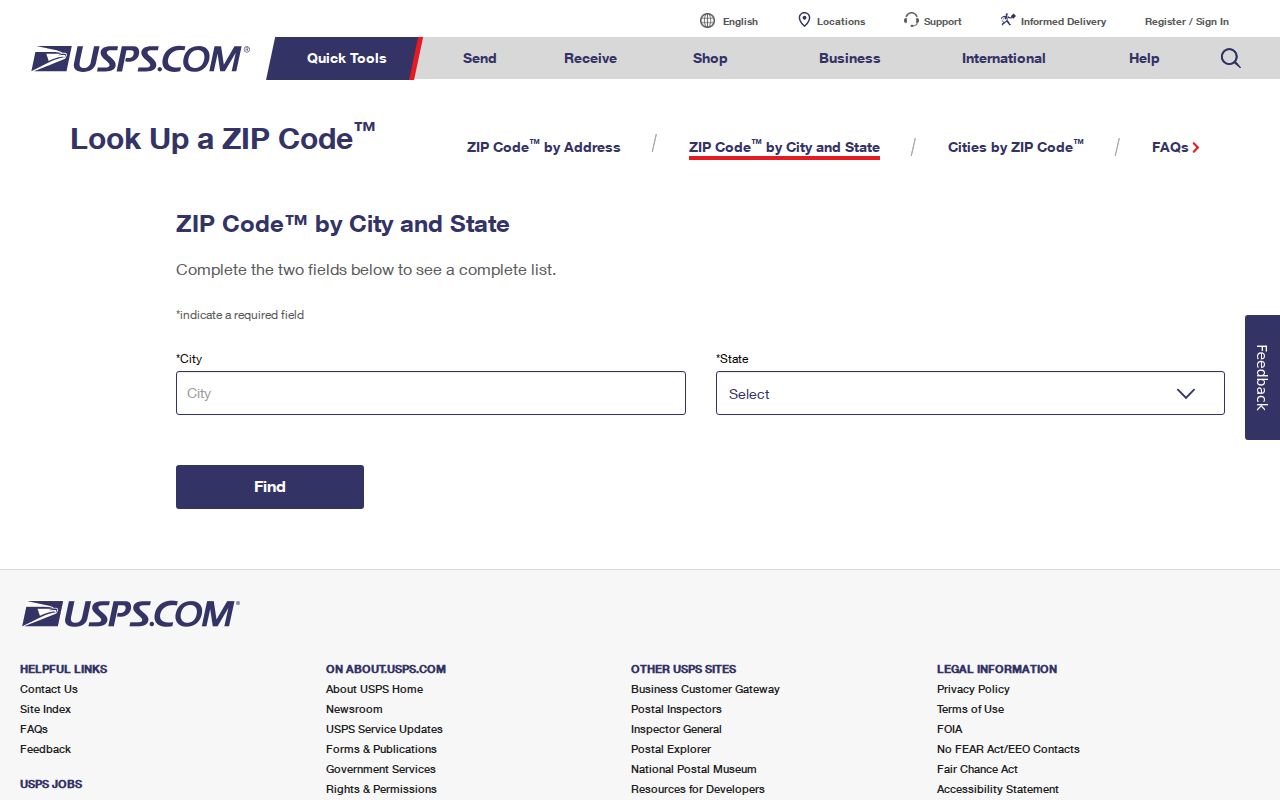This screenshot has width=1280, height=800.
Task: Open the Help menu
Action: 1144,58
